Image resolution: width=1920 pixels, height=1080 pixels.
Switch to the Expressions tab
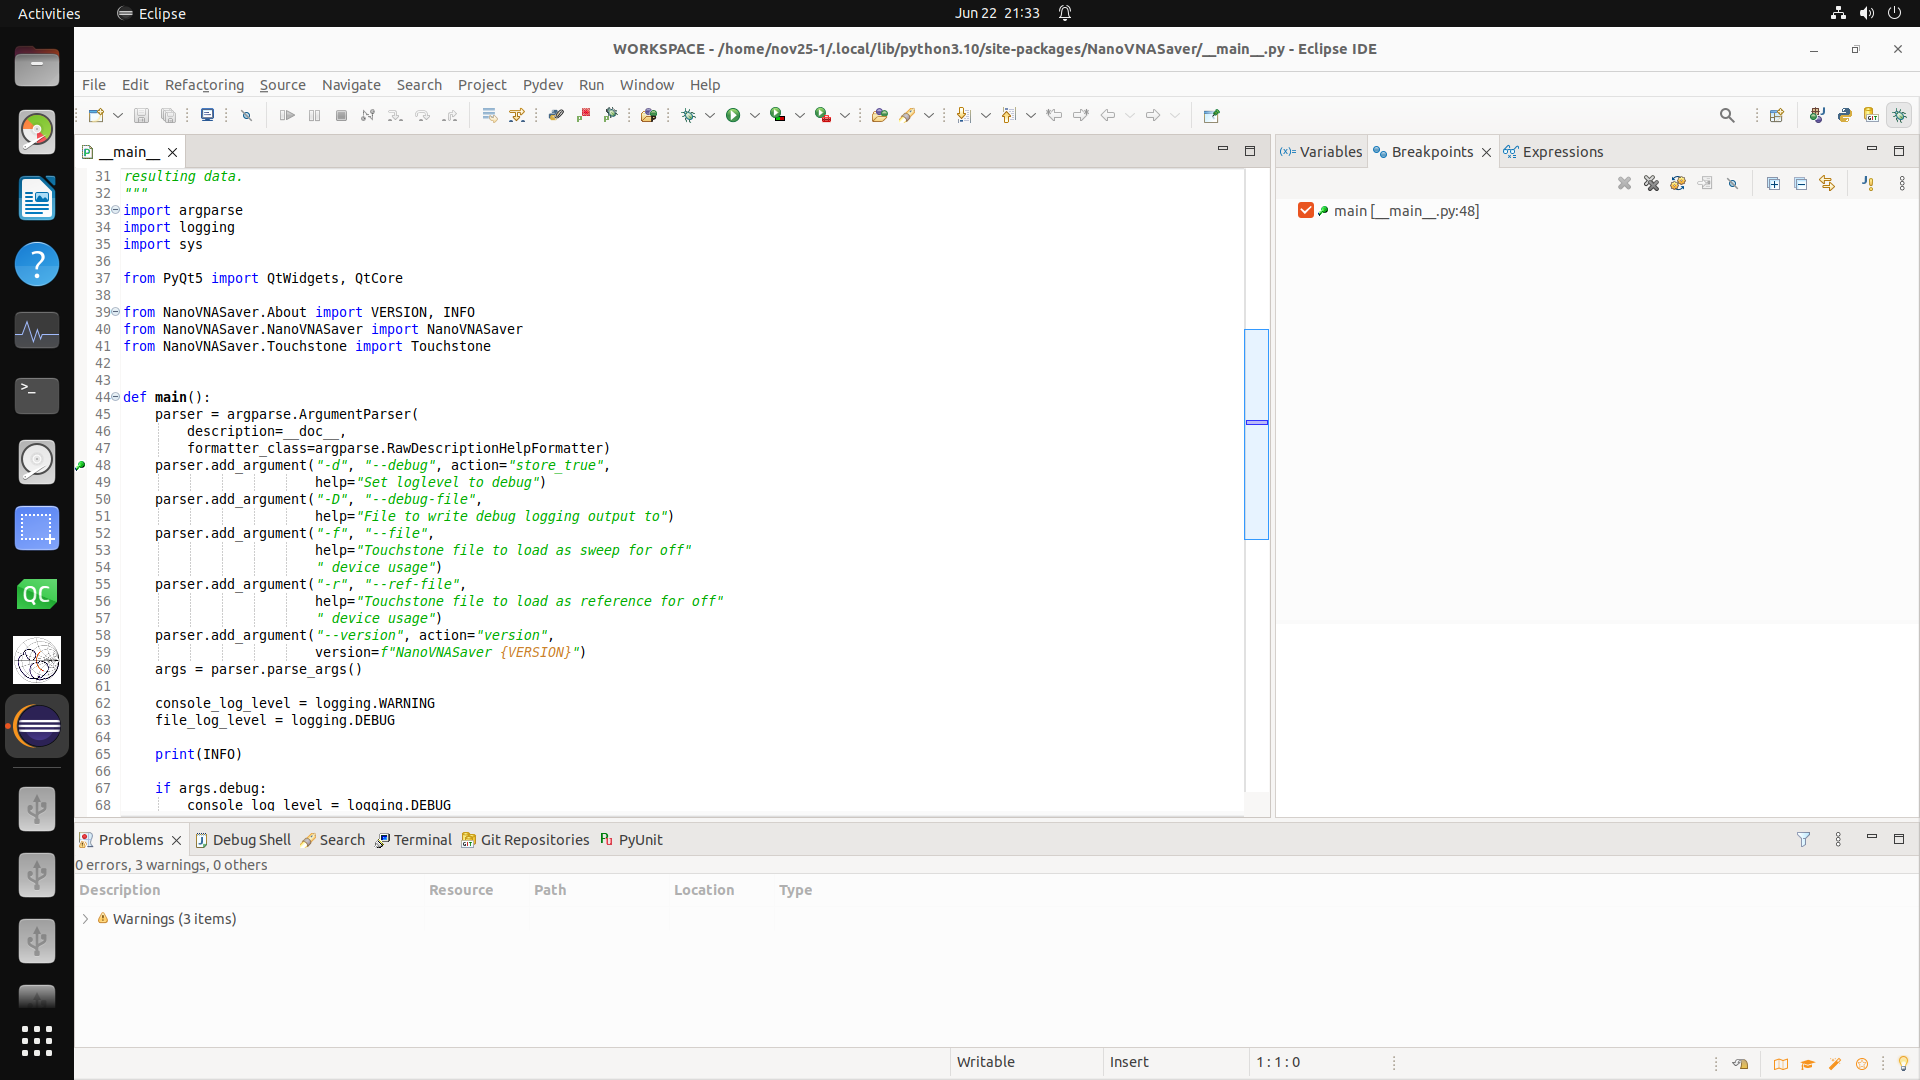1554,152
